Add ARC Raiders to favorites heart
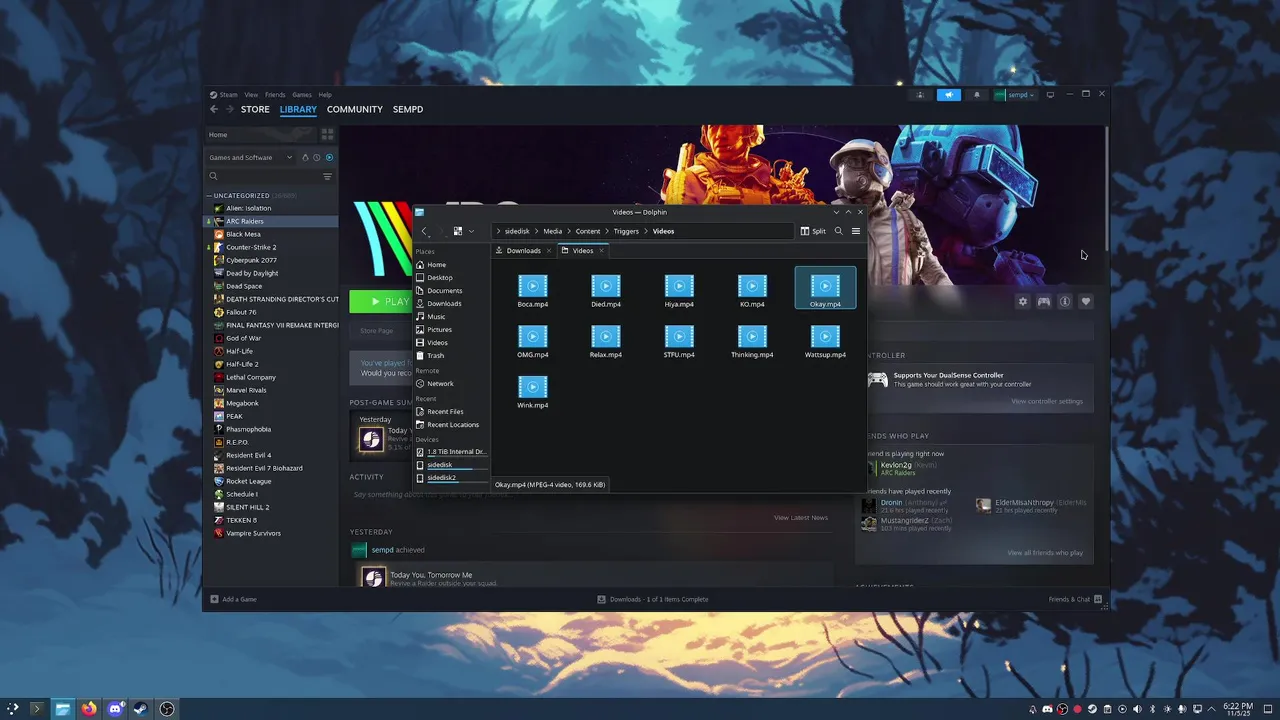 [x=1086, y=301]
